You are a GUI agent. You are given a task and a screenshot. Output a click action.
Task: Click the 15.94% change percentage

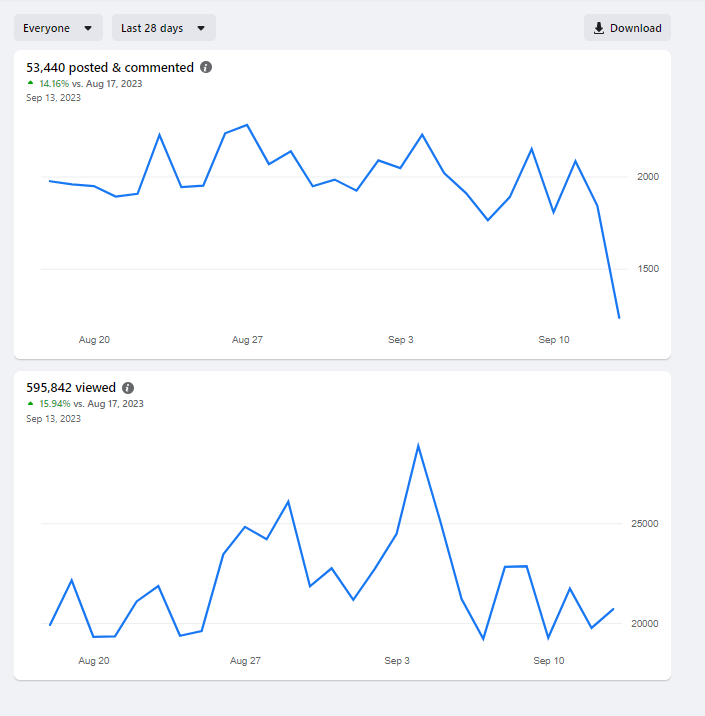coord(54,404)
